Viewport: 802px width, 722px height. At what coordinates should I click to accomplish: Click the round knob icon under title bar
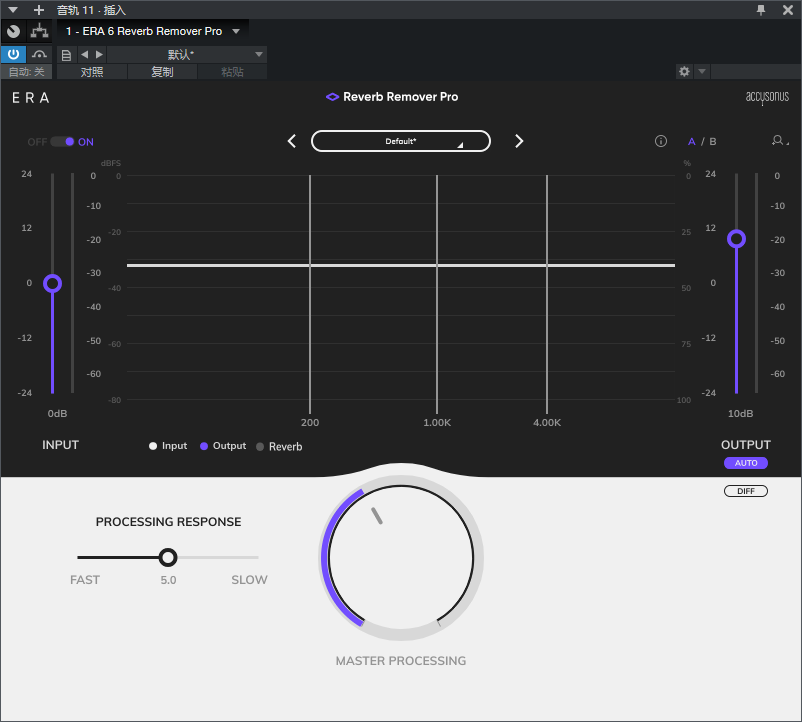click(x=14, y=32)
